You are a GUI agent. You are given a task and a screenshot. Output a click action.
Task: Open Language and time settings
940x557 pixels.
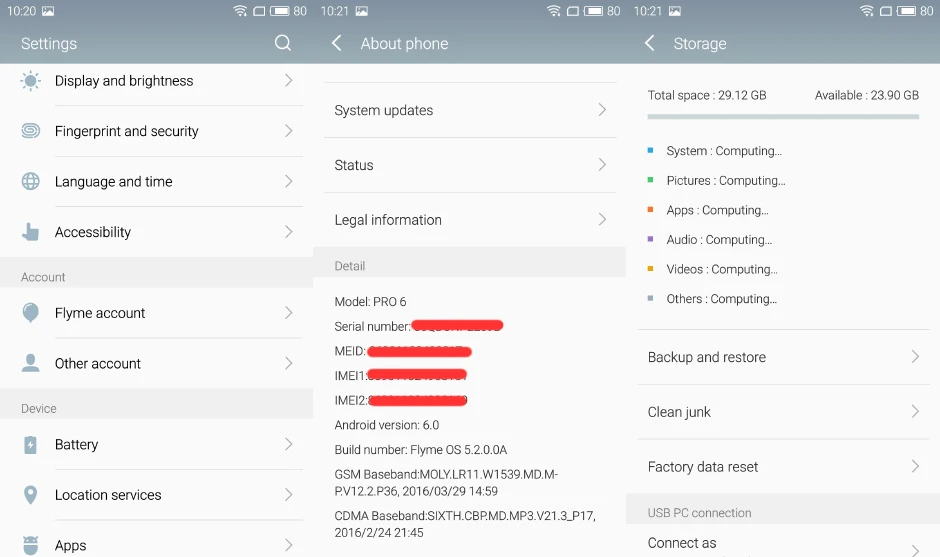[156, 182]
